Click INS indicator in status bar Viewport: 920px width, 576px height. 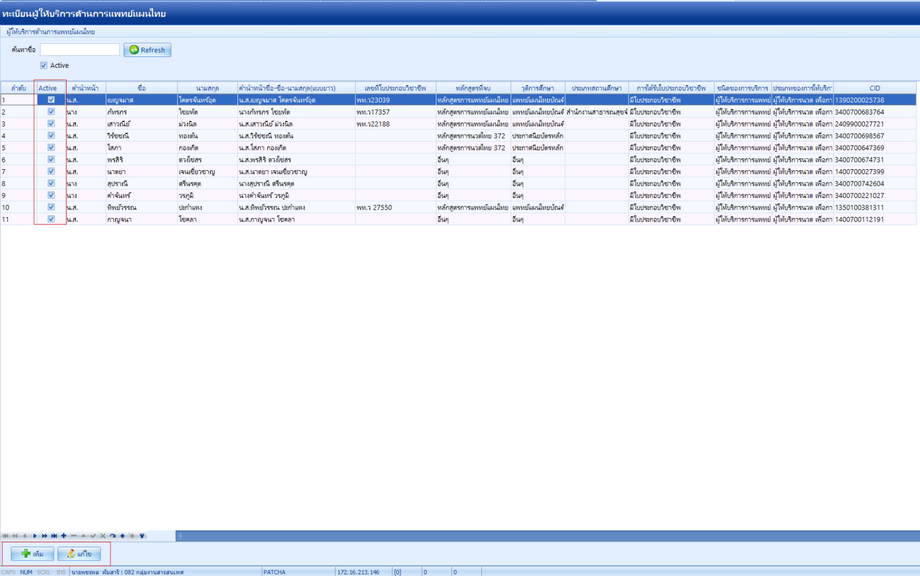(x=61, y=572)
